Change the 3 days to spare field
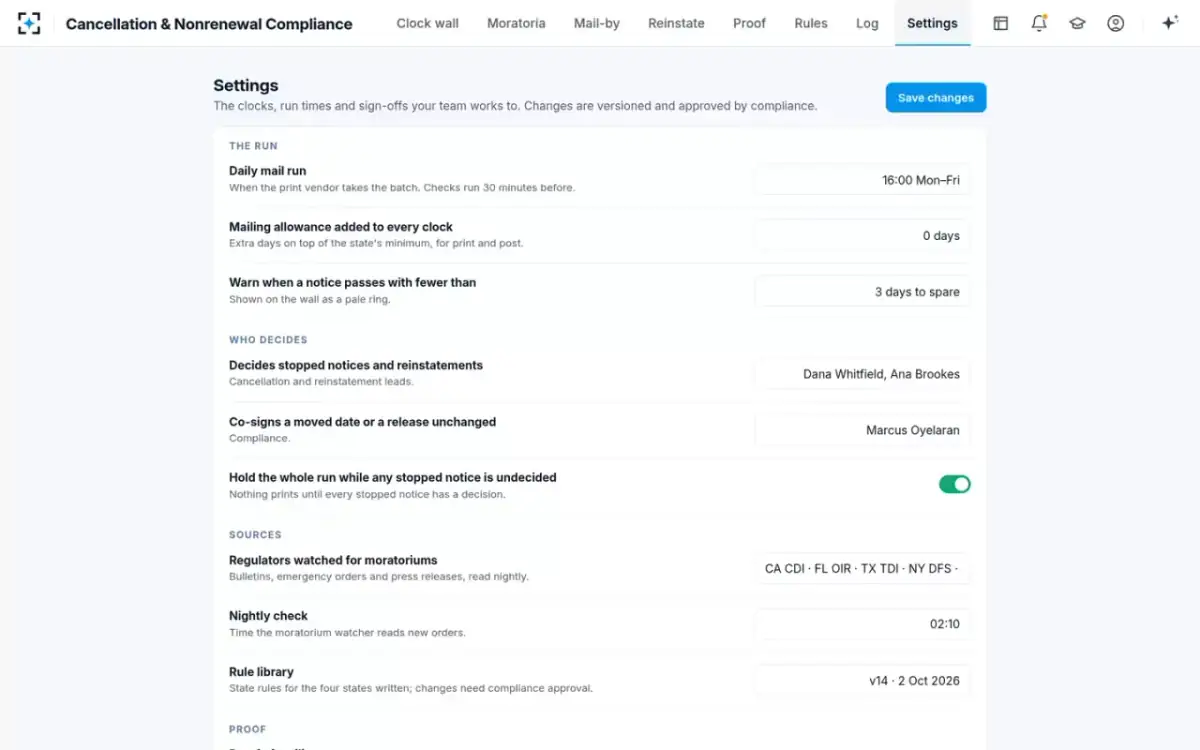 pos(862,292)
